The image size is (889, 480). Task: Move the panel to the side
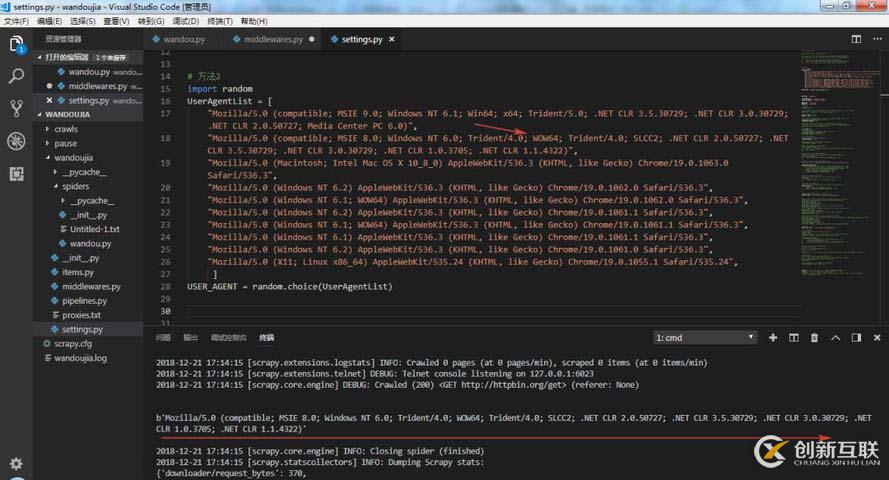856,338
